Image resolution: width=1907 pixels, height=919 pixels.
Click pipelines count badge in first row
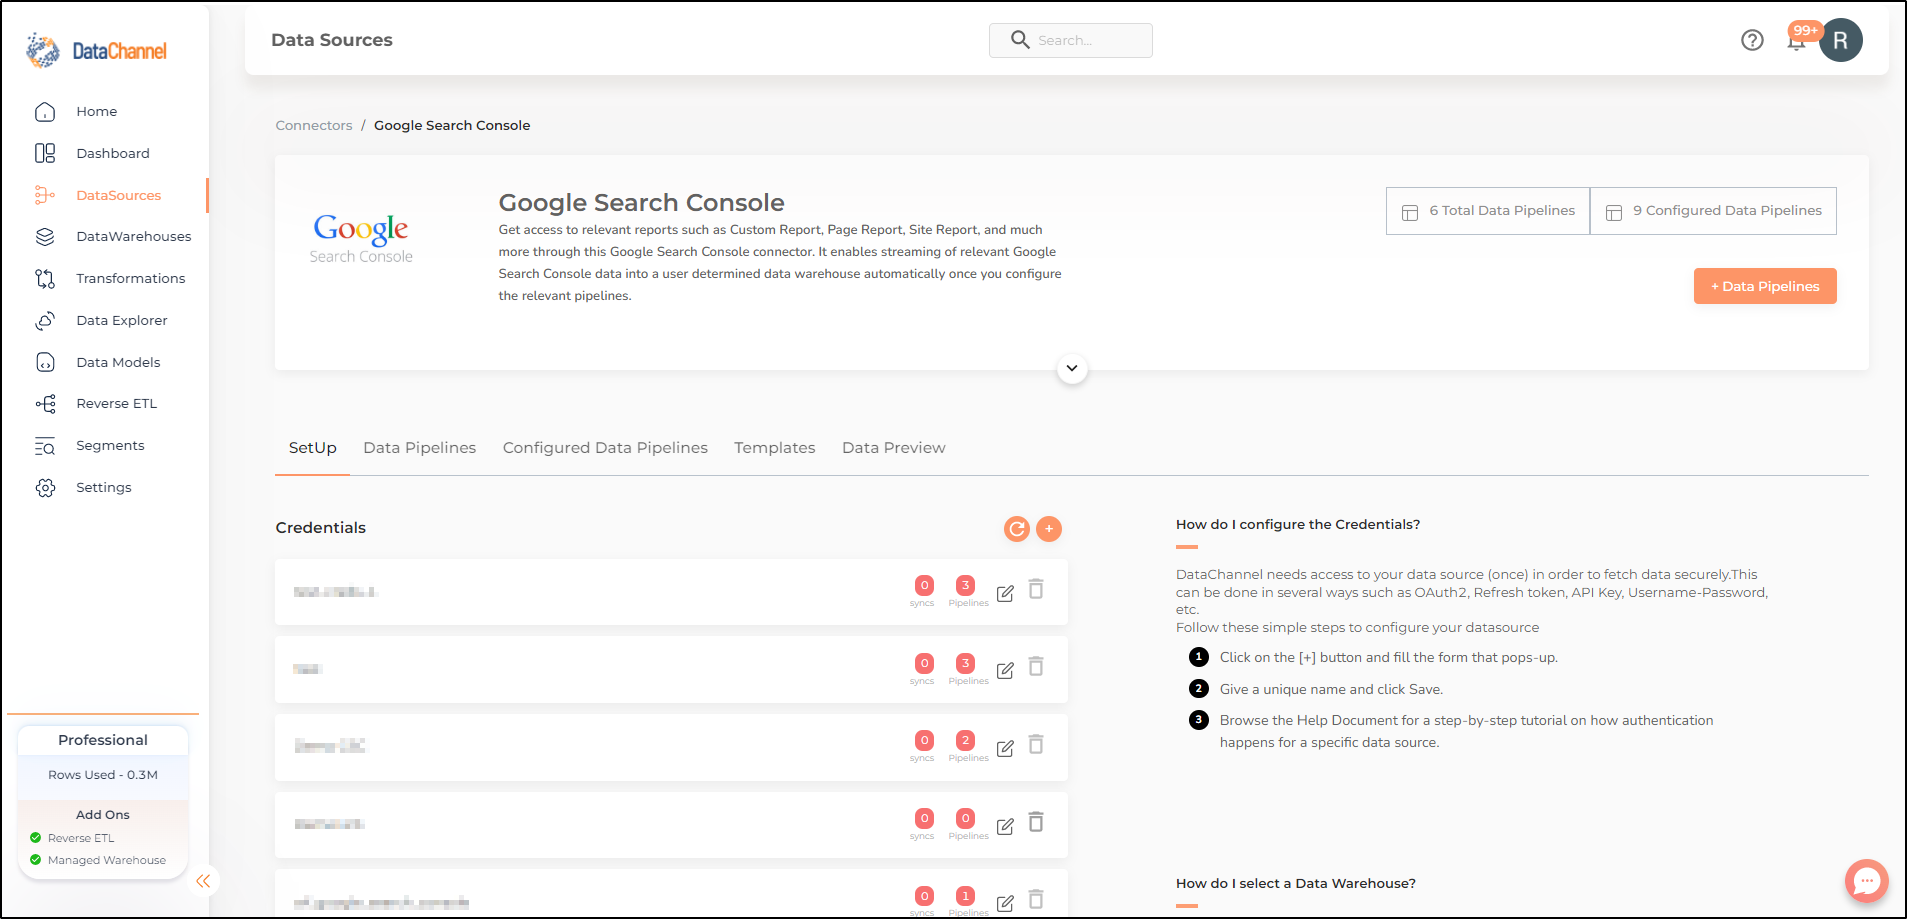point(965,586)
